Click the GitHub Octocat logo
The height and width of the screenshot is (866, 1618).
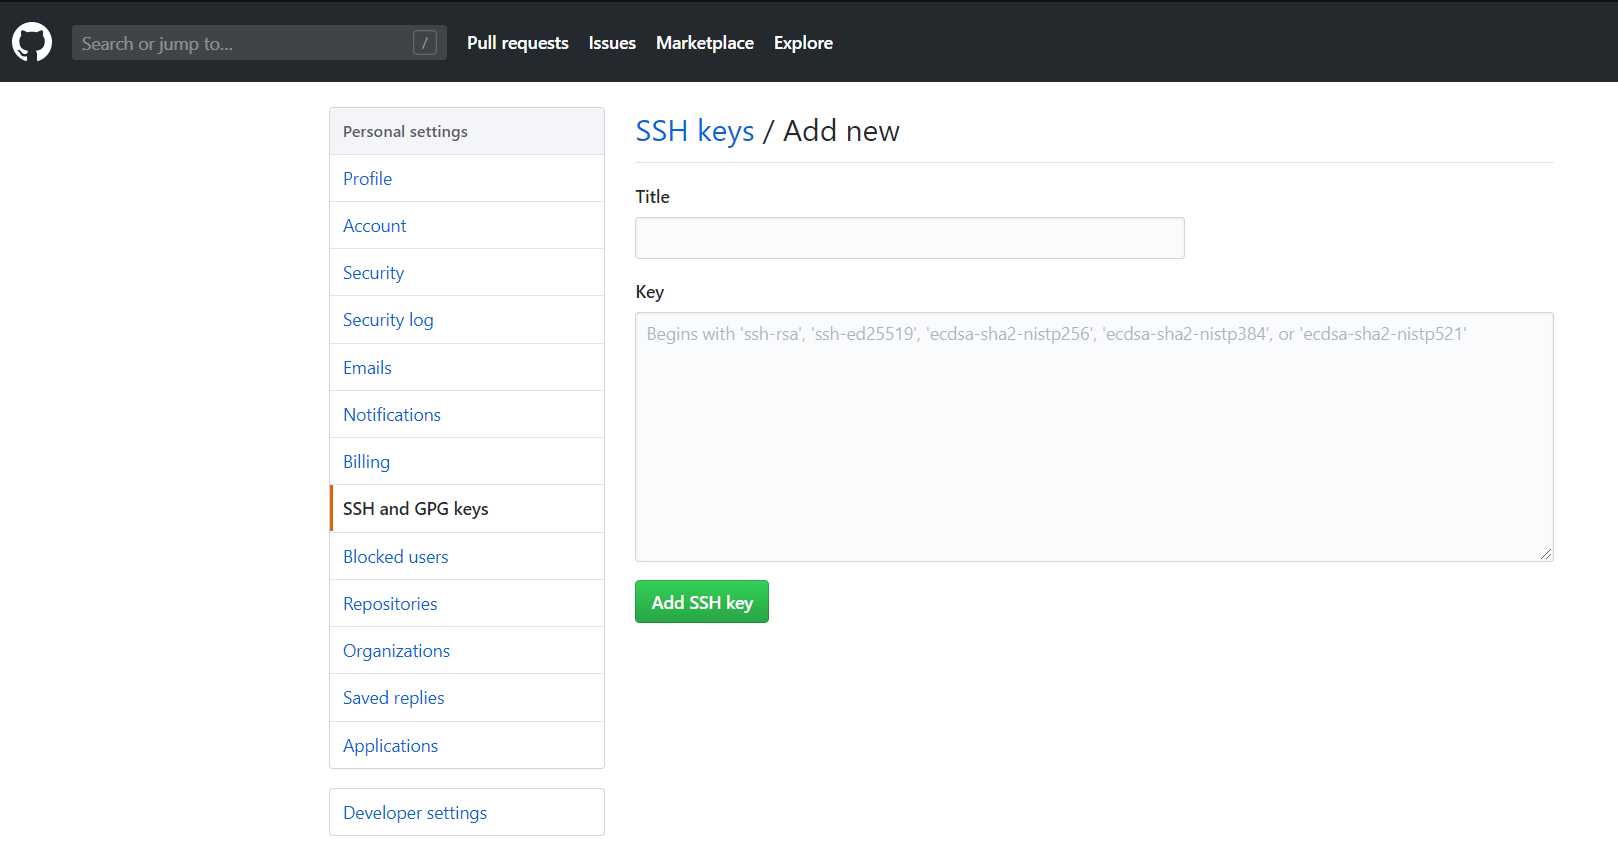[x=32, y=43]
